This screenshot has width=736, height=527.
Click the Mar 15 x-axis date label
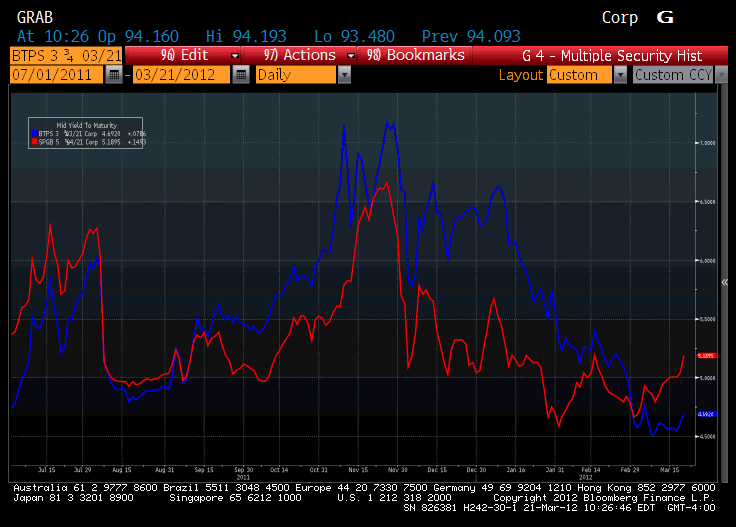(x=670, y=470)
